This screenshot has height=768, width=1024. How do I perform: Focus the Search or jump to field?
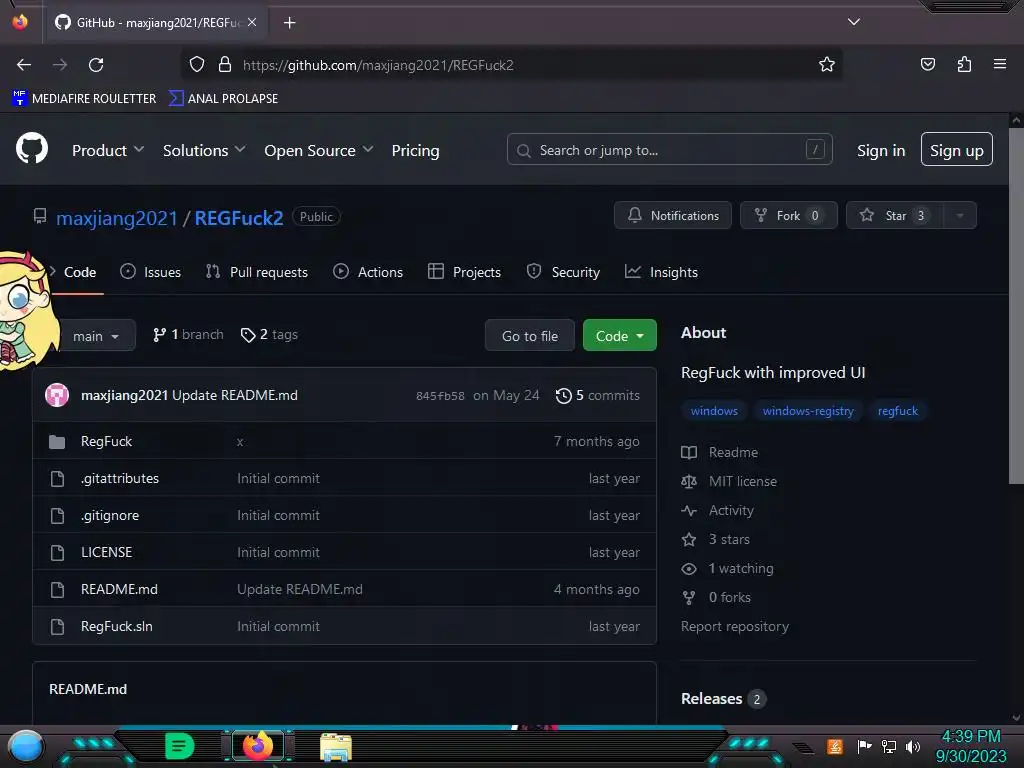coord(669,150)
